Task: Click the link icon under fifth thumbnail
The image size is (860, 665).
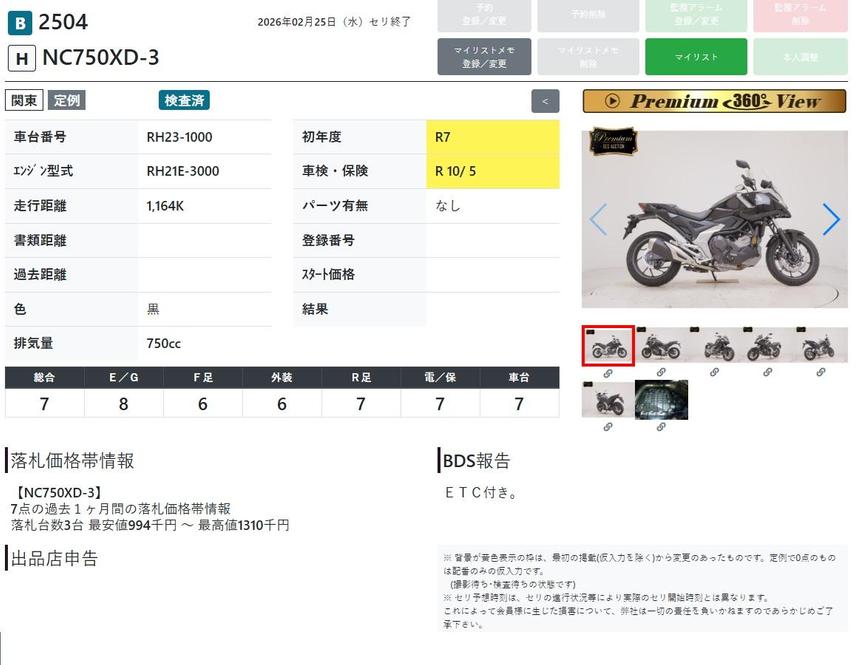Action: (821, 372)
